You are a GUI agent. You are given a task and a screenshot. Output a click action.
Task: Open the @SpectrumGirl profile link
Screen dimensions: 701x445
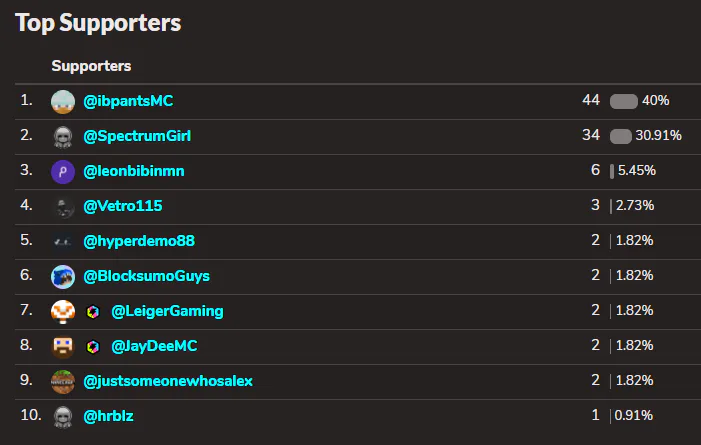click(137, 136)
